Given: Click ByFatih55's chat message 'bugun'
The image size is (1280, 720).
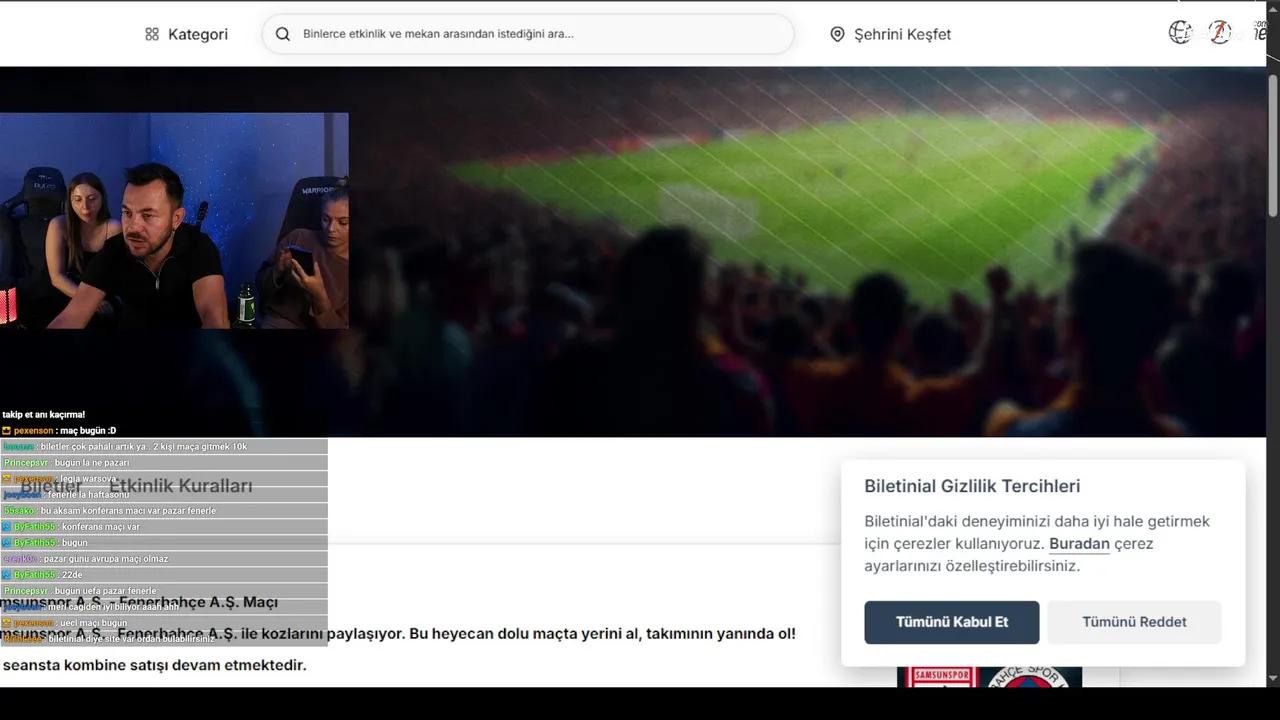Looking at the screenshot, I should point(75,543).
